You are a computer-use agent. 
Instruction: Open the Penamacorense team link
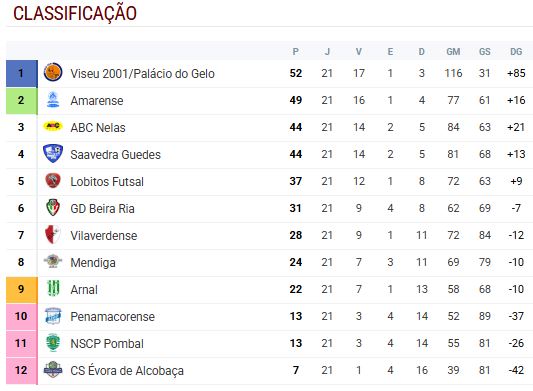(113, 317)
